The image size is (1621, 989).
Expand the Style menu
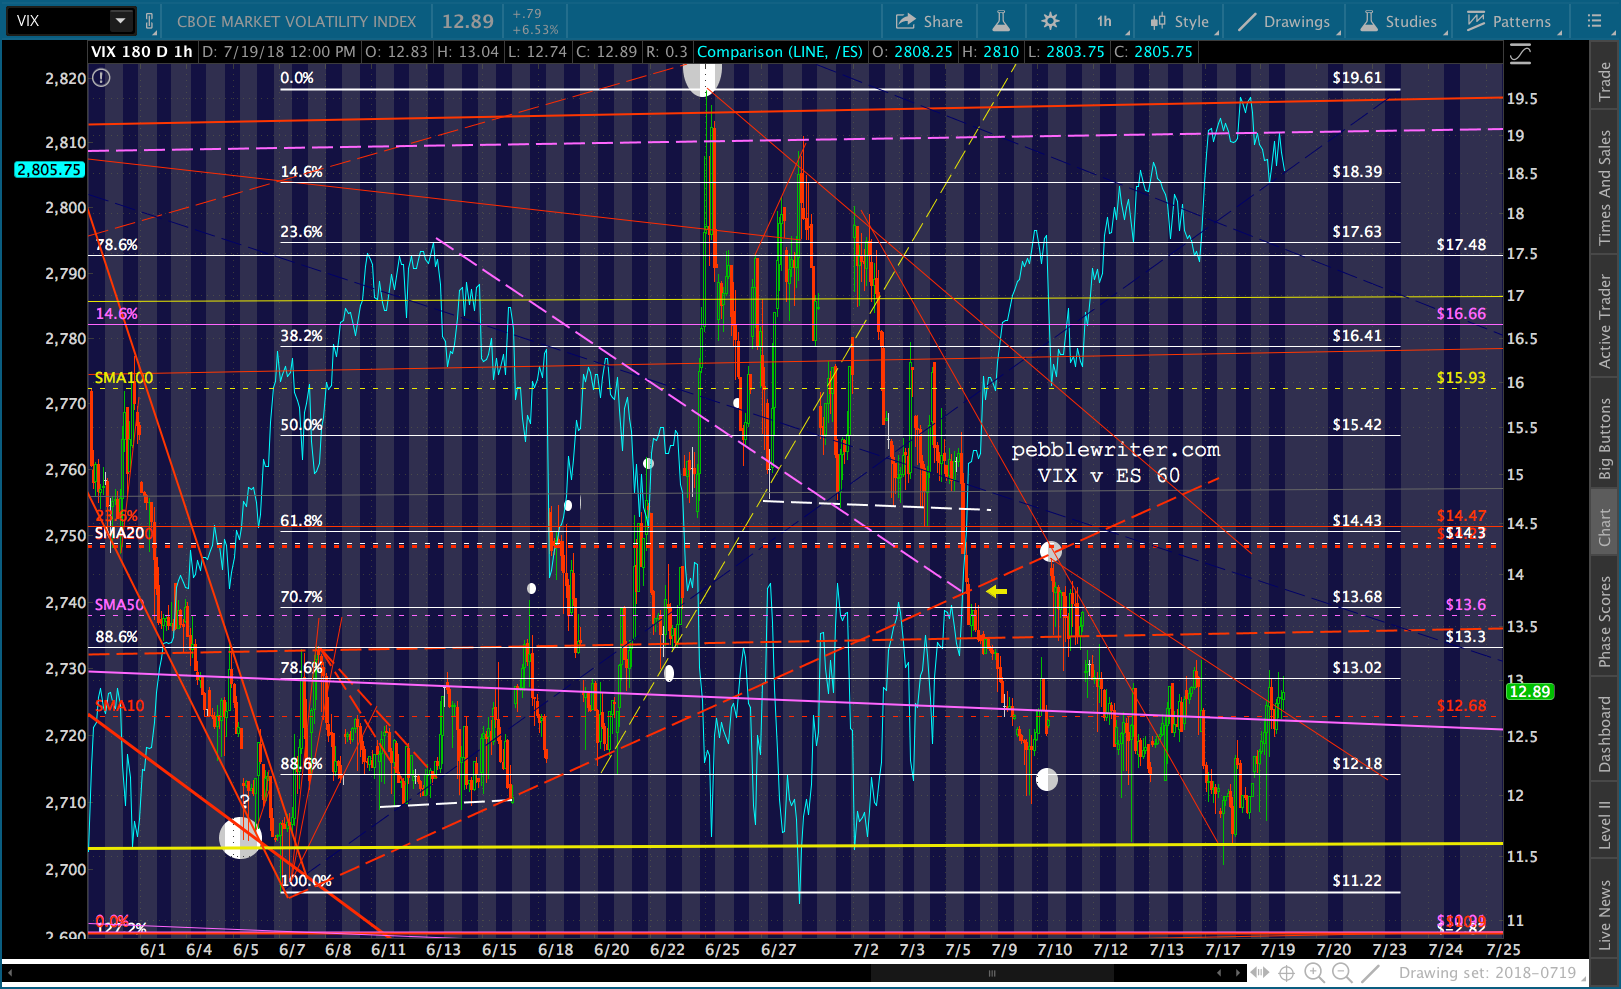point(1180,21)
